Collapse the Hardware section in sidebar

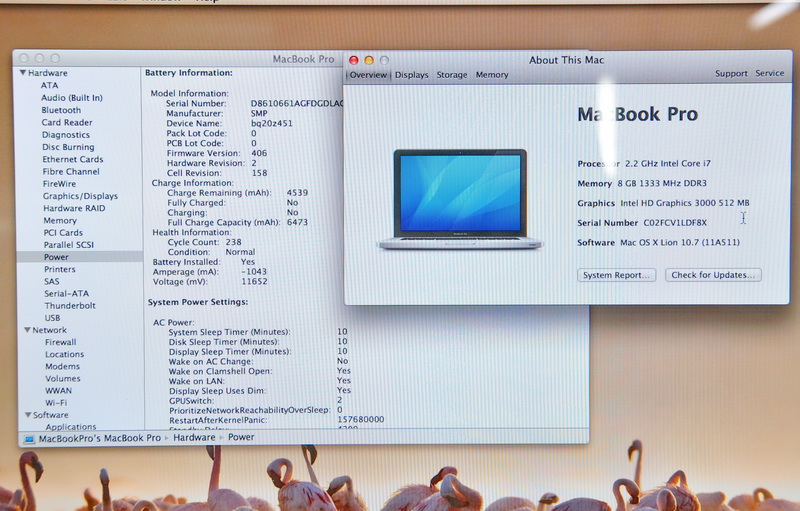pos(23,73)
